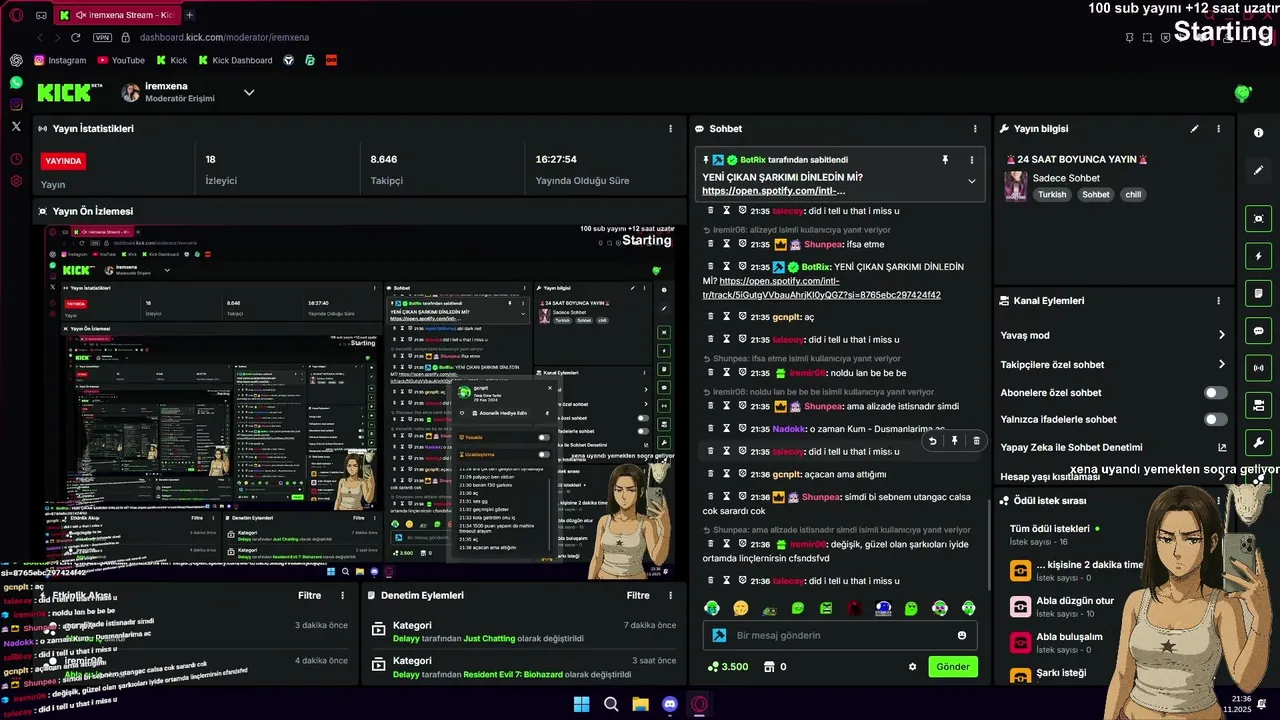Open the Kick Dashboard bookmark
The width and height of the screenshot is (1280, 720).
pos(235,60)
